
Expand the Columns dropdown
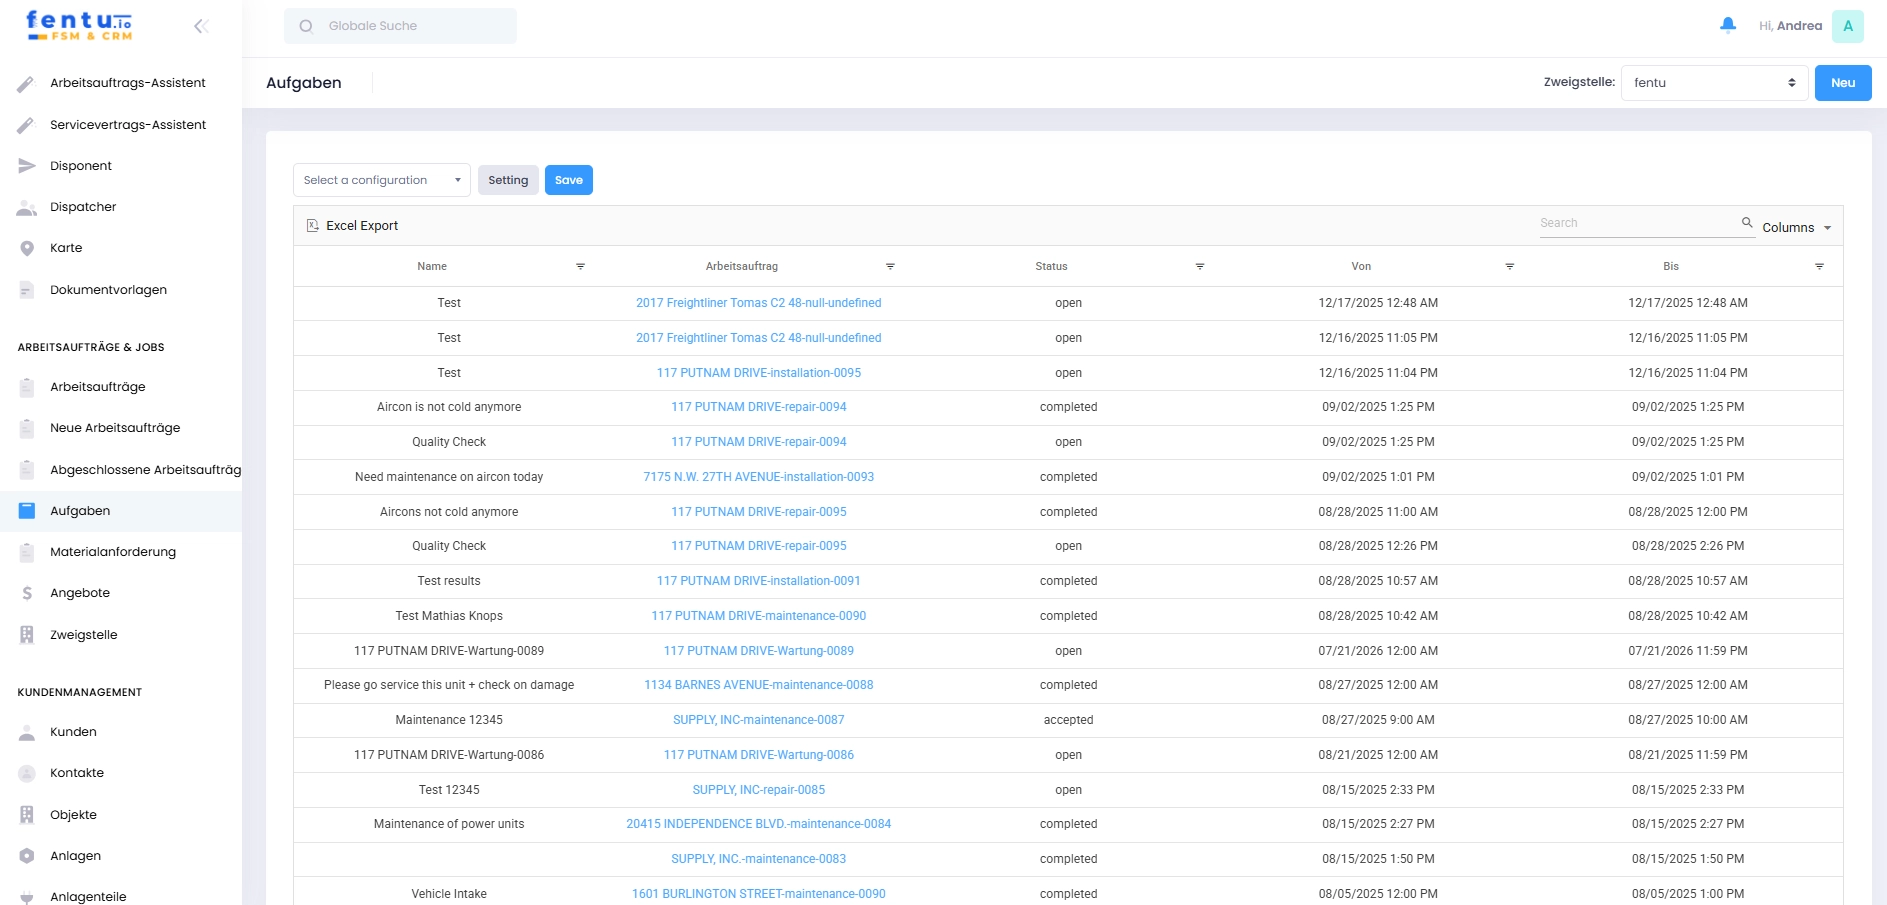tap(1796, 228)
